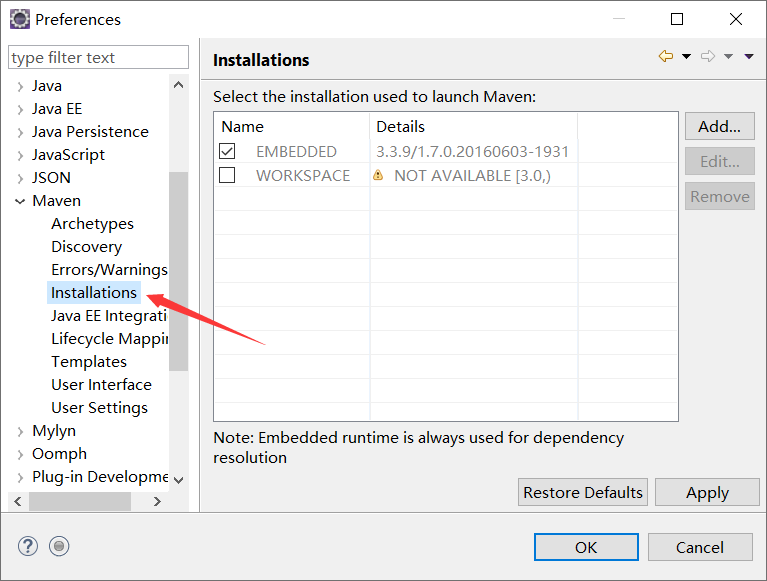Expand the Plug-in Development node
This screenshot has width=767, height=581.
click(20, 477)
